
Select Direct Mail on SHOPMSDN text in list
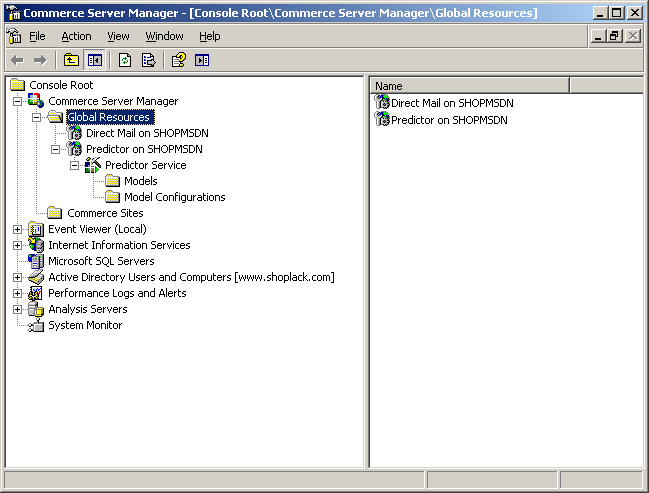coord(452,103)
